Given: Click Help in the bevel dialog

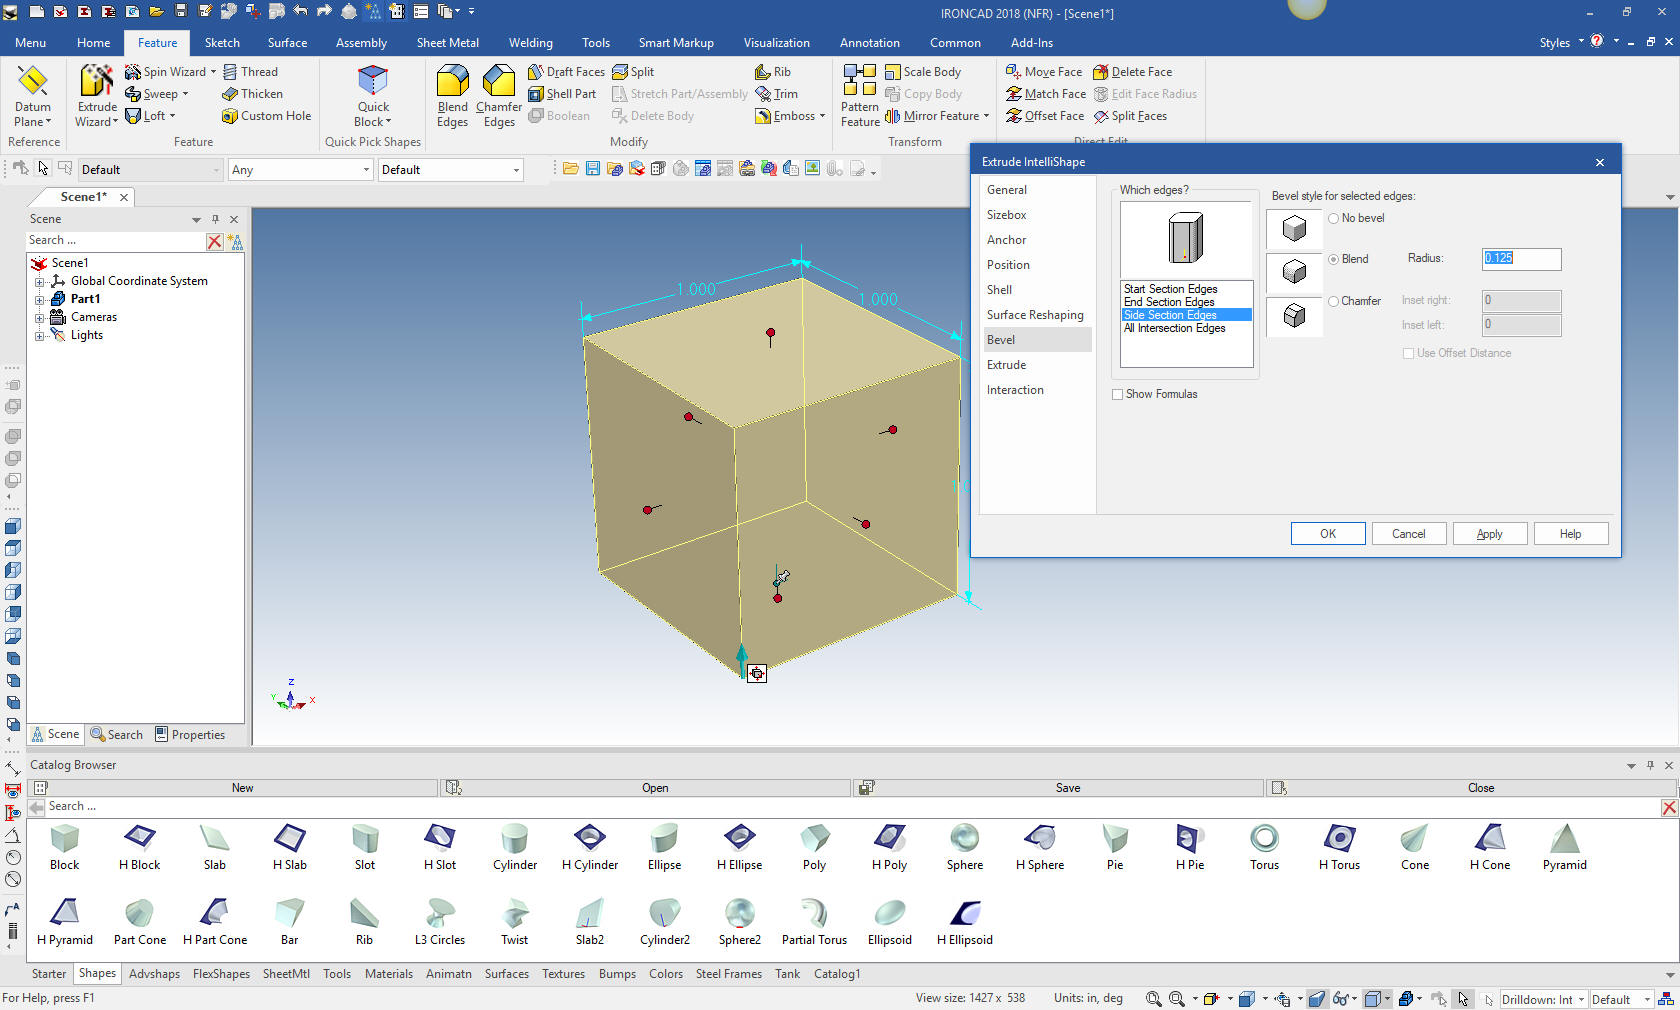Looking at the screenshot, I should point(1570,534).
